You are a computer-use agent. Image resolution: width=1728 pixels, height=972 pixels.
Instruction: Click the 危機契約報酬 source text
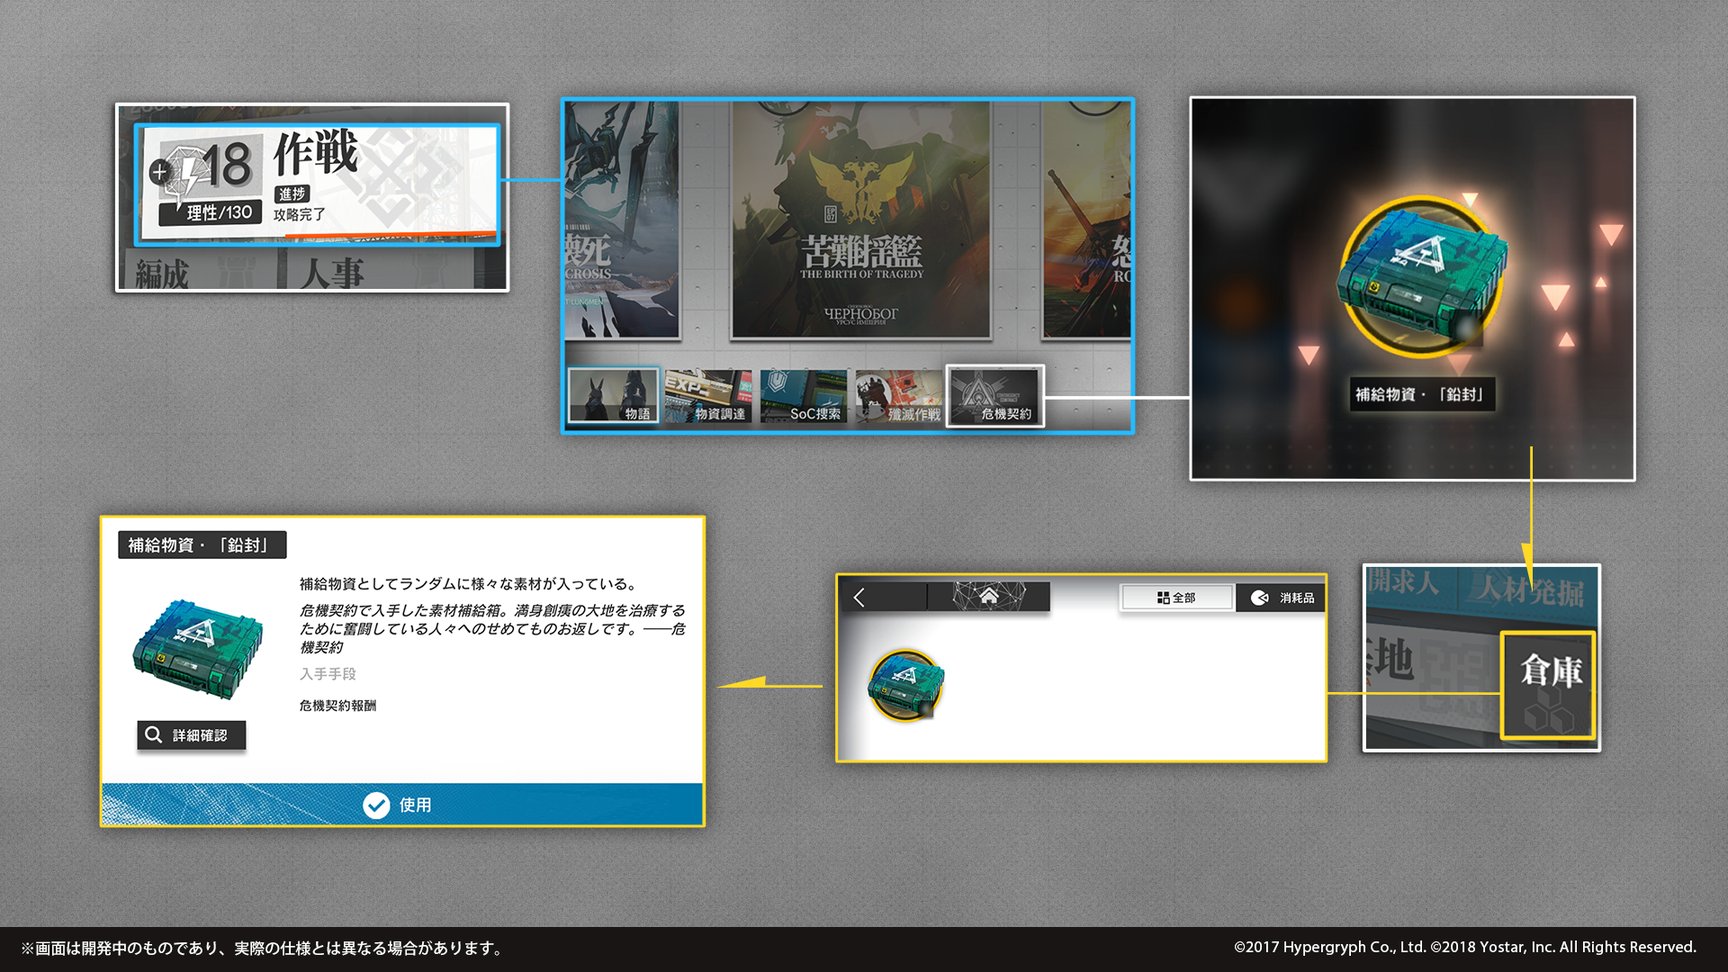click(x=338, y=705)
